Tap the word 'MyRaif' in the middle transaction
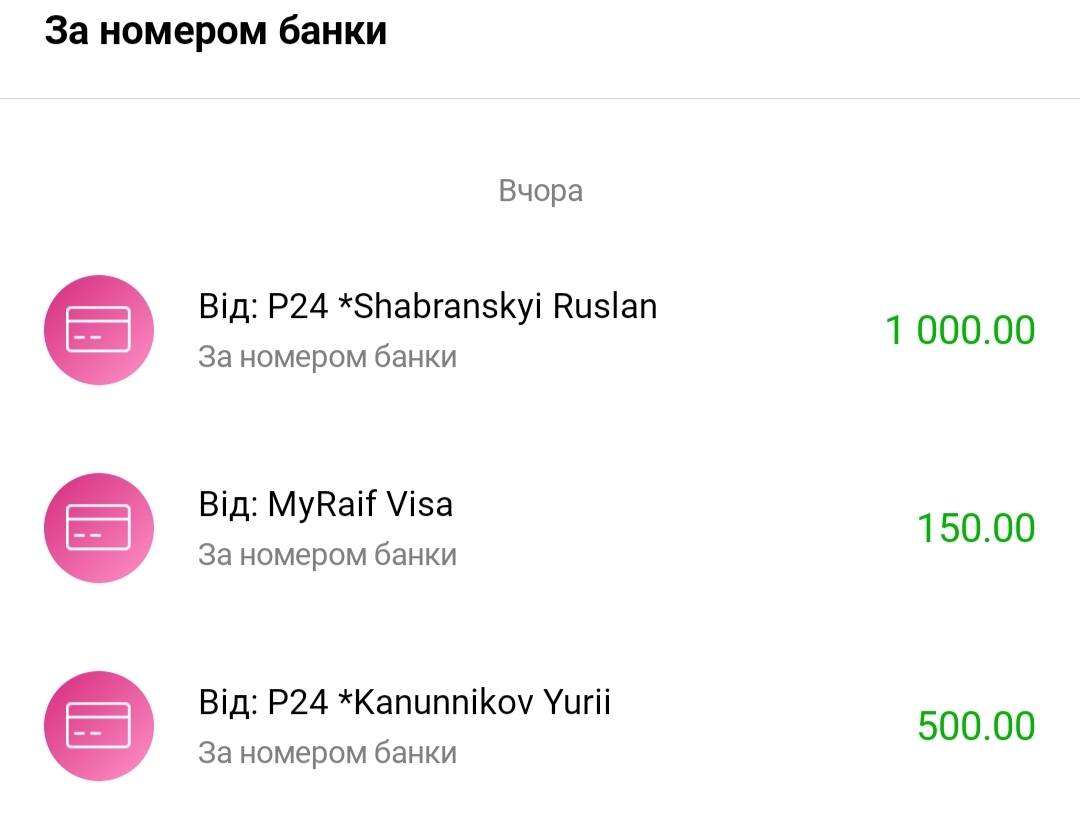This screenshot has height=826, width=1080. click(322, 504)
